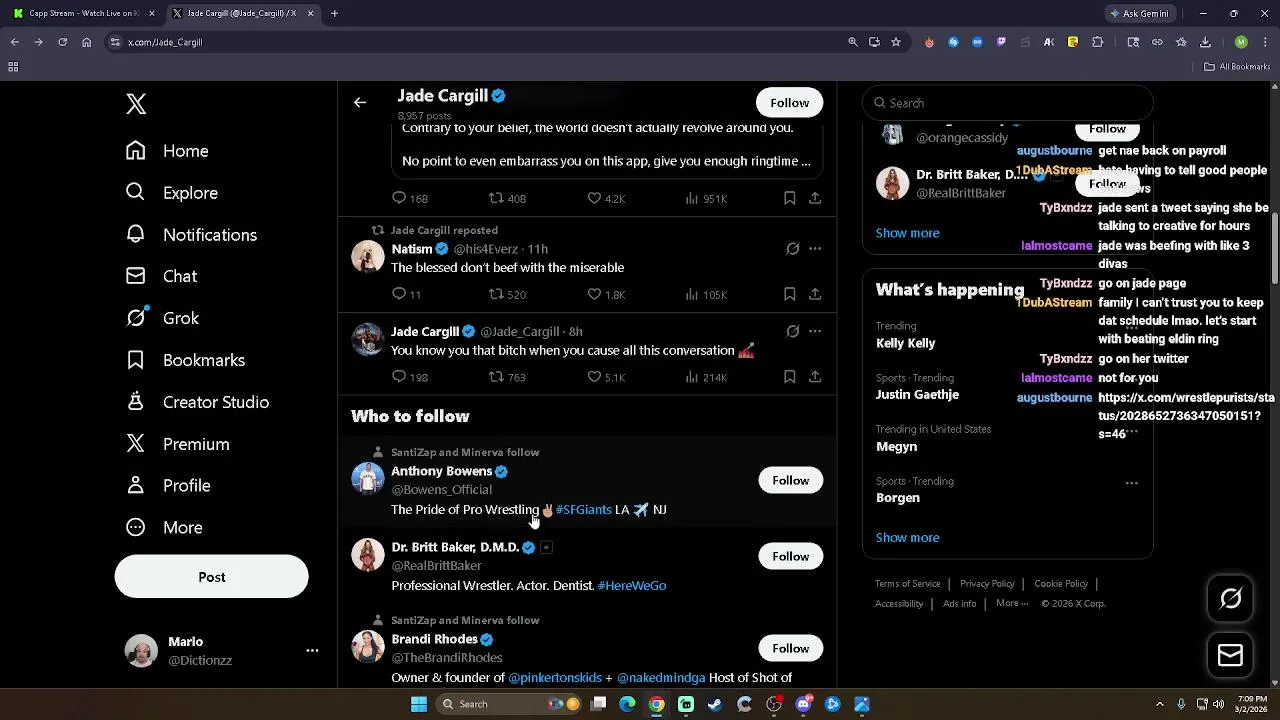Open #HereWeGo hashtag link

632,586
